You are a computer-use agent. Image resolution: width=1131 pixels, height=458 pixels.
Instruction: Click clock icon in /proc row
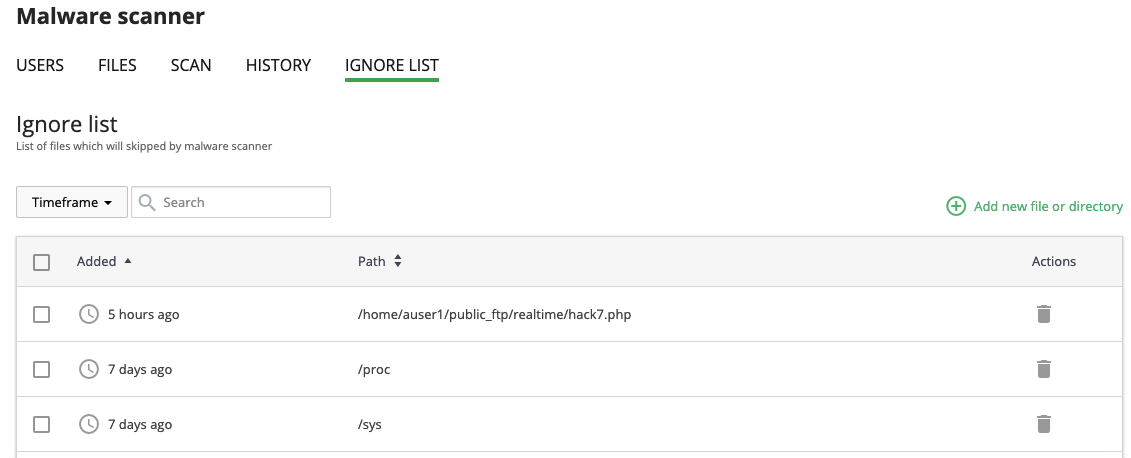coord(89,369)
